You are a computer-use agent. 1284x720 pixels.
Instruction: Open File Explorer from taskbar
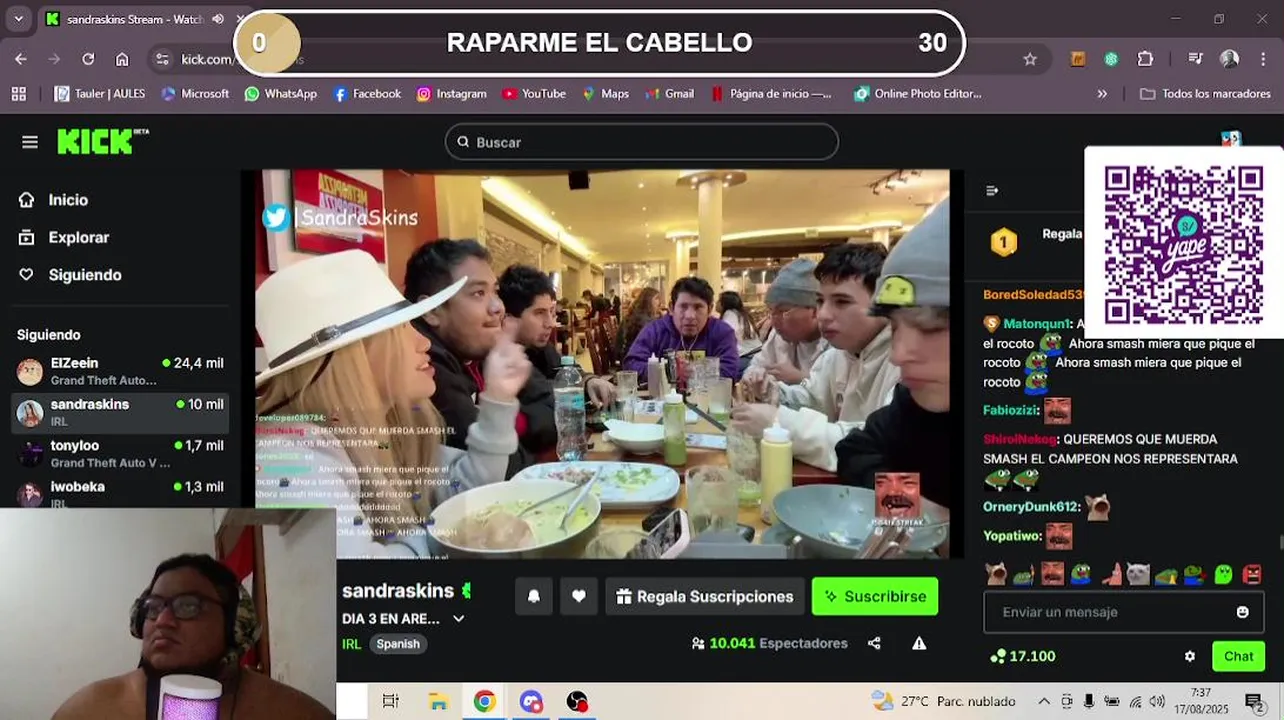(438, 701)
